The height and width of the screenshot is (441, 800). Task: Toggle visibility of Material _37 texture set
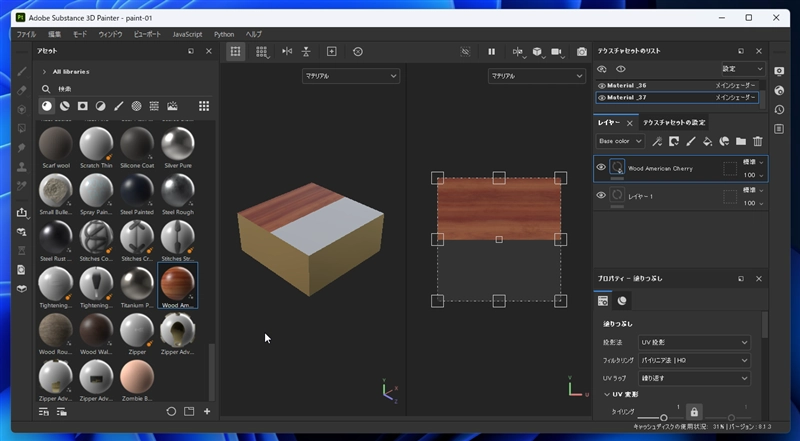point(602,97)
